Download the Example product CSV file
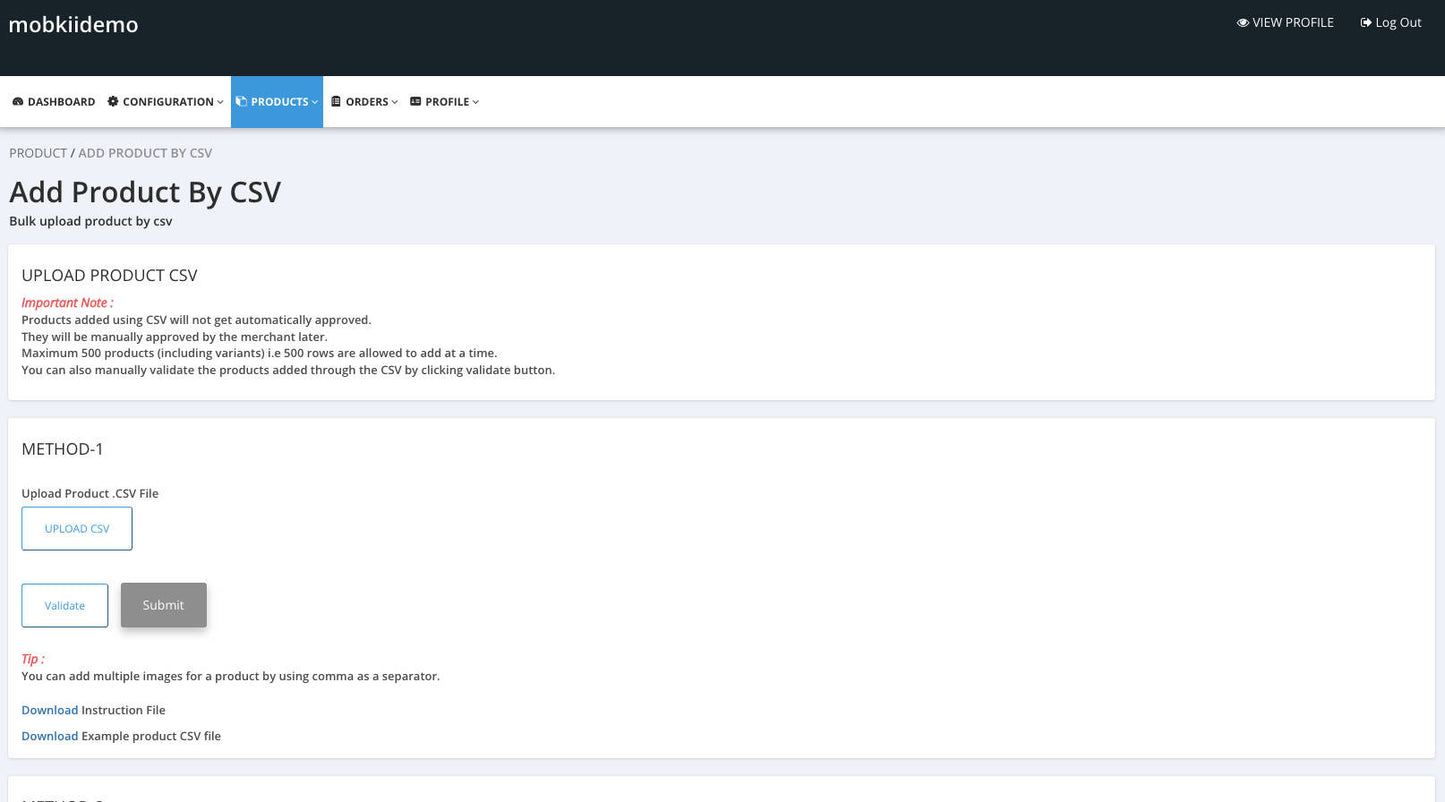 [x=50, y=736]
